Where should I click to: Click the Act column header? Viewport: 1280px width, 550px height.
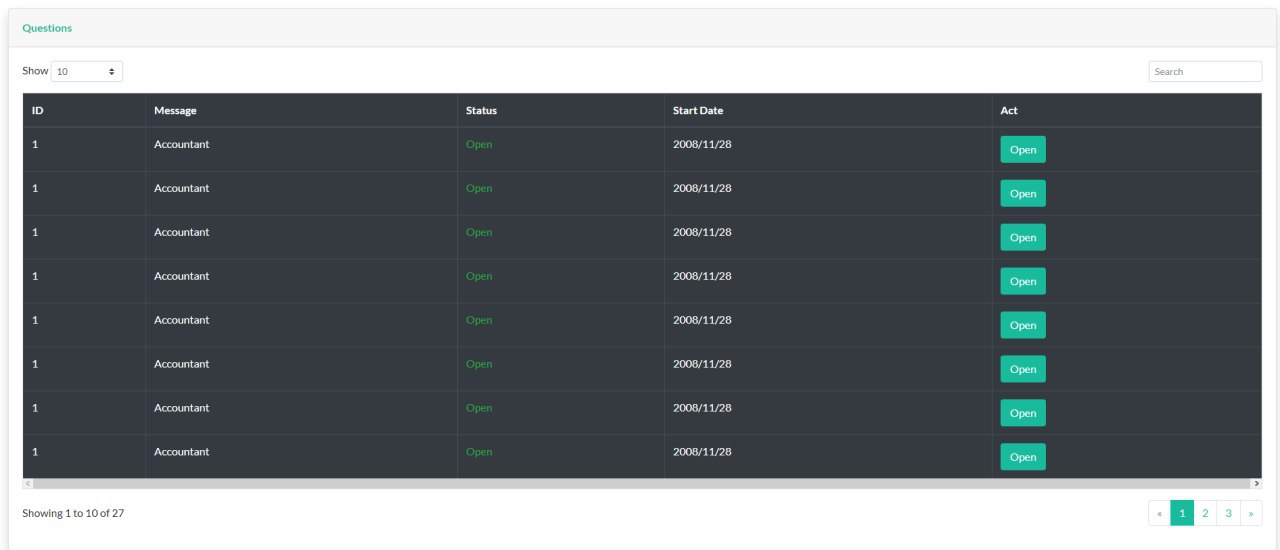(x=1126, y=110)
